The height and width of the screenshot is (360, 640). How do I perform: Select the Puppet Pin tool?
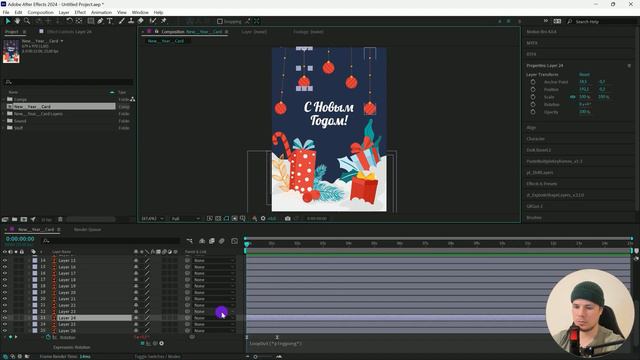(x=163, y=21)
